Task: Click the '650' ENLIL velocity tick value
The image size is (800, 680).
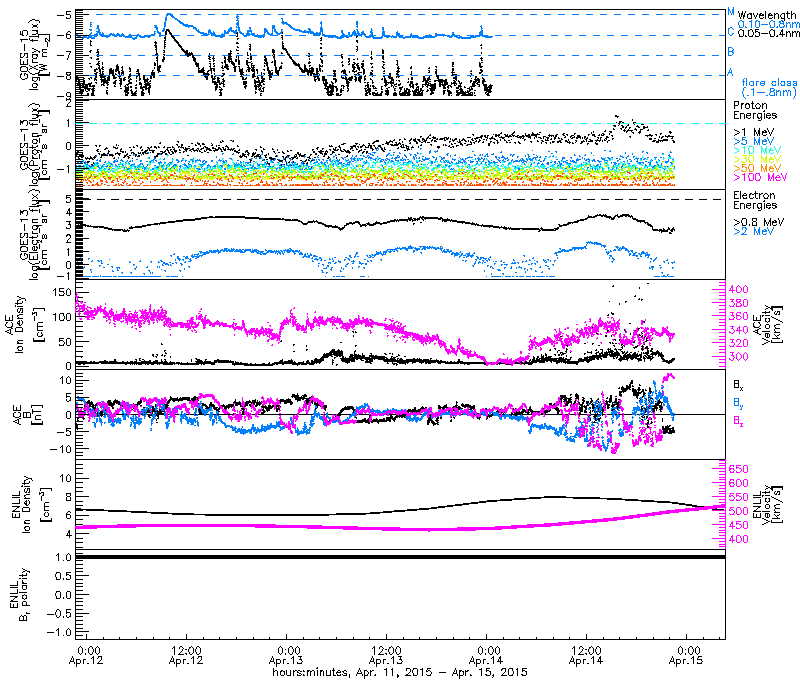Action: (x=738, y=469)
